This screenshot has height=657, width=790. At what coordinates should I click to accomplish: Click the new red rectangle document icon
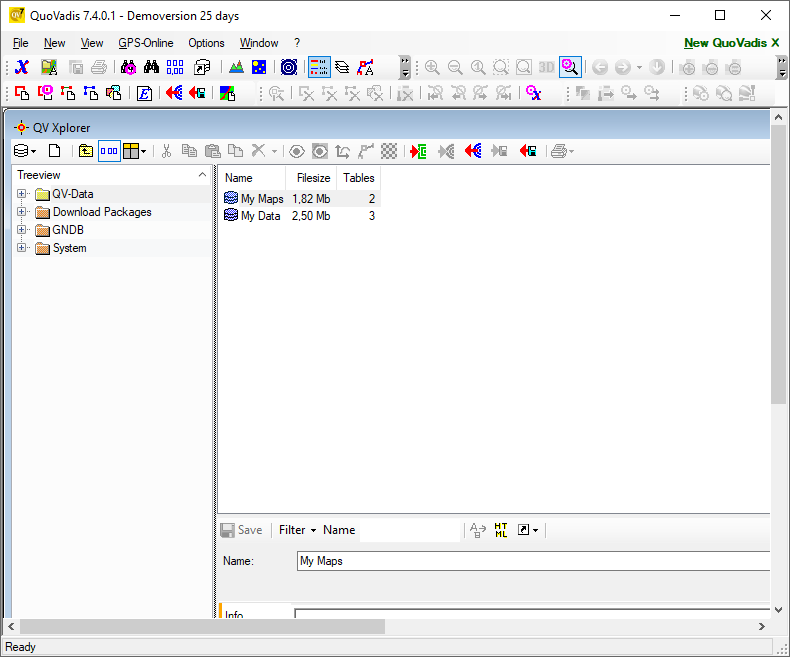pos(22,93)
